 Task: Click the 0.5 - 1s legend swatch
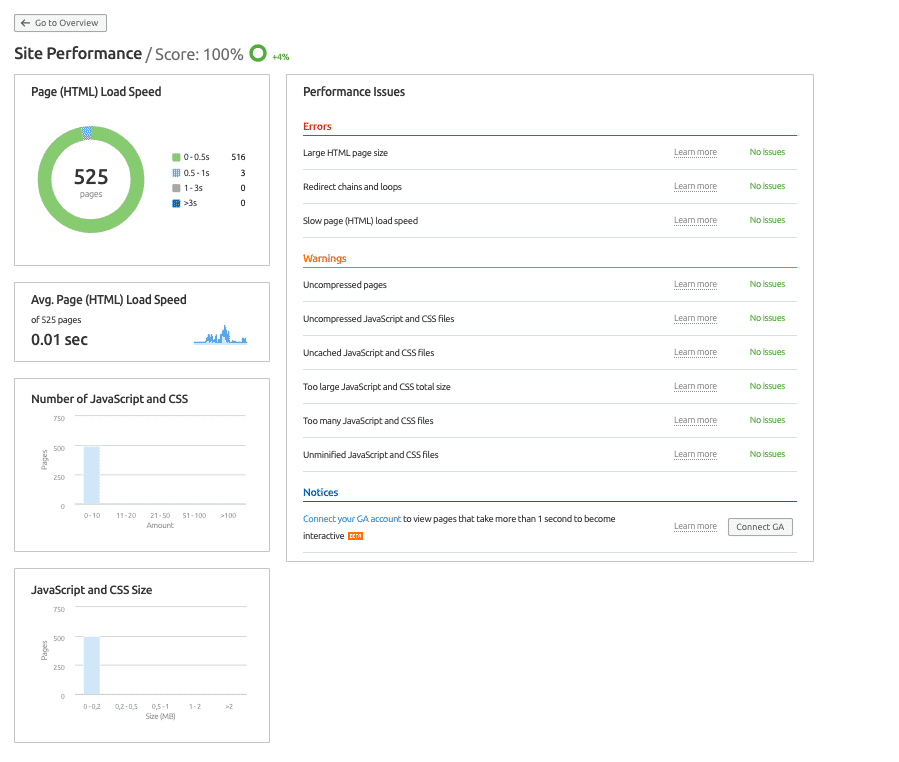click(176, 173)
